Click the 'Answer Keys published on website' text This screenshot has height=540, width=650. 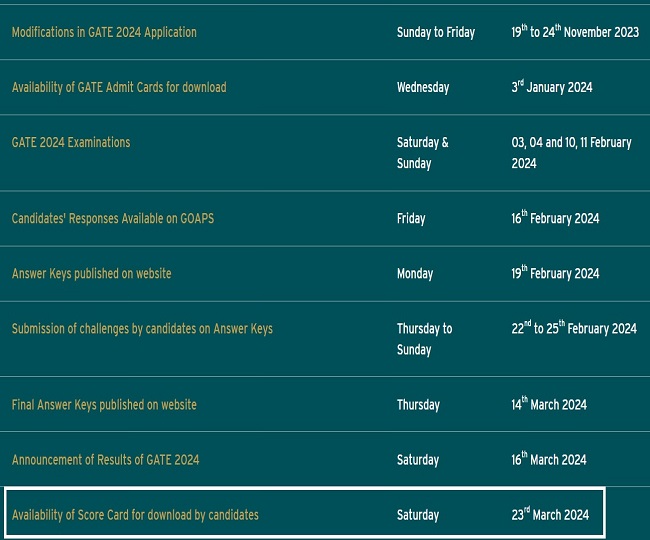(91, 273)
